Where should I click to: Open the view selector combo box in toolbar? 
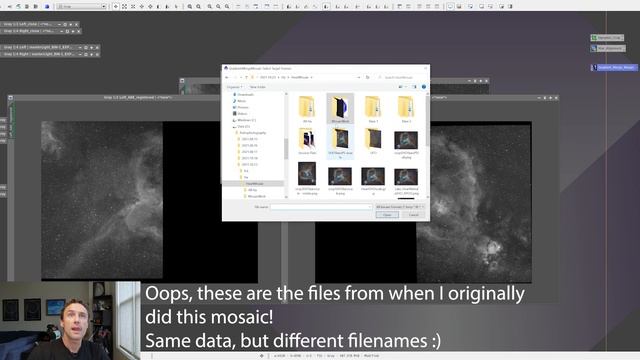click(81, 7)
